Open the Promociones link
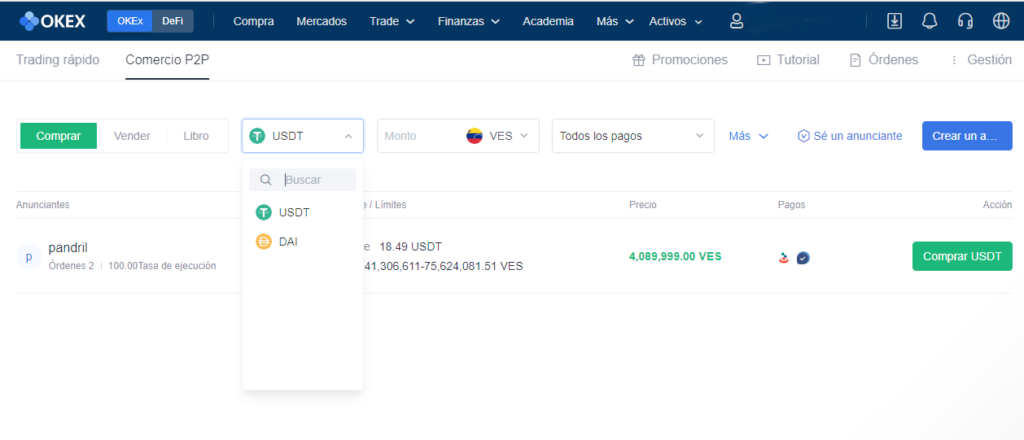1024x440 pixels. point(680,60)
